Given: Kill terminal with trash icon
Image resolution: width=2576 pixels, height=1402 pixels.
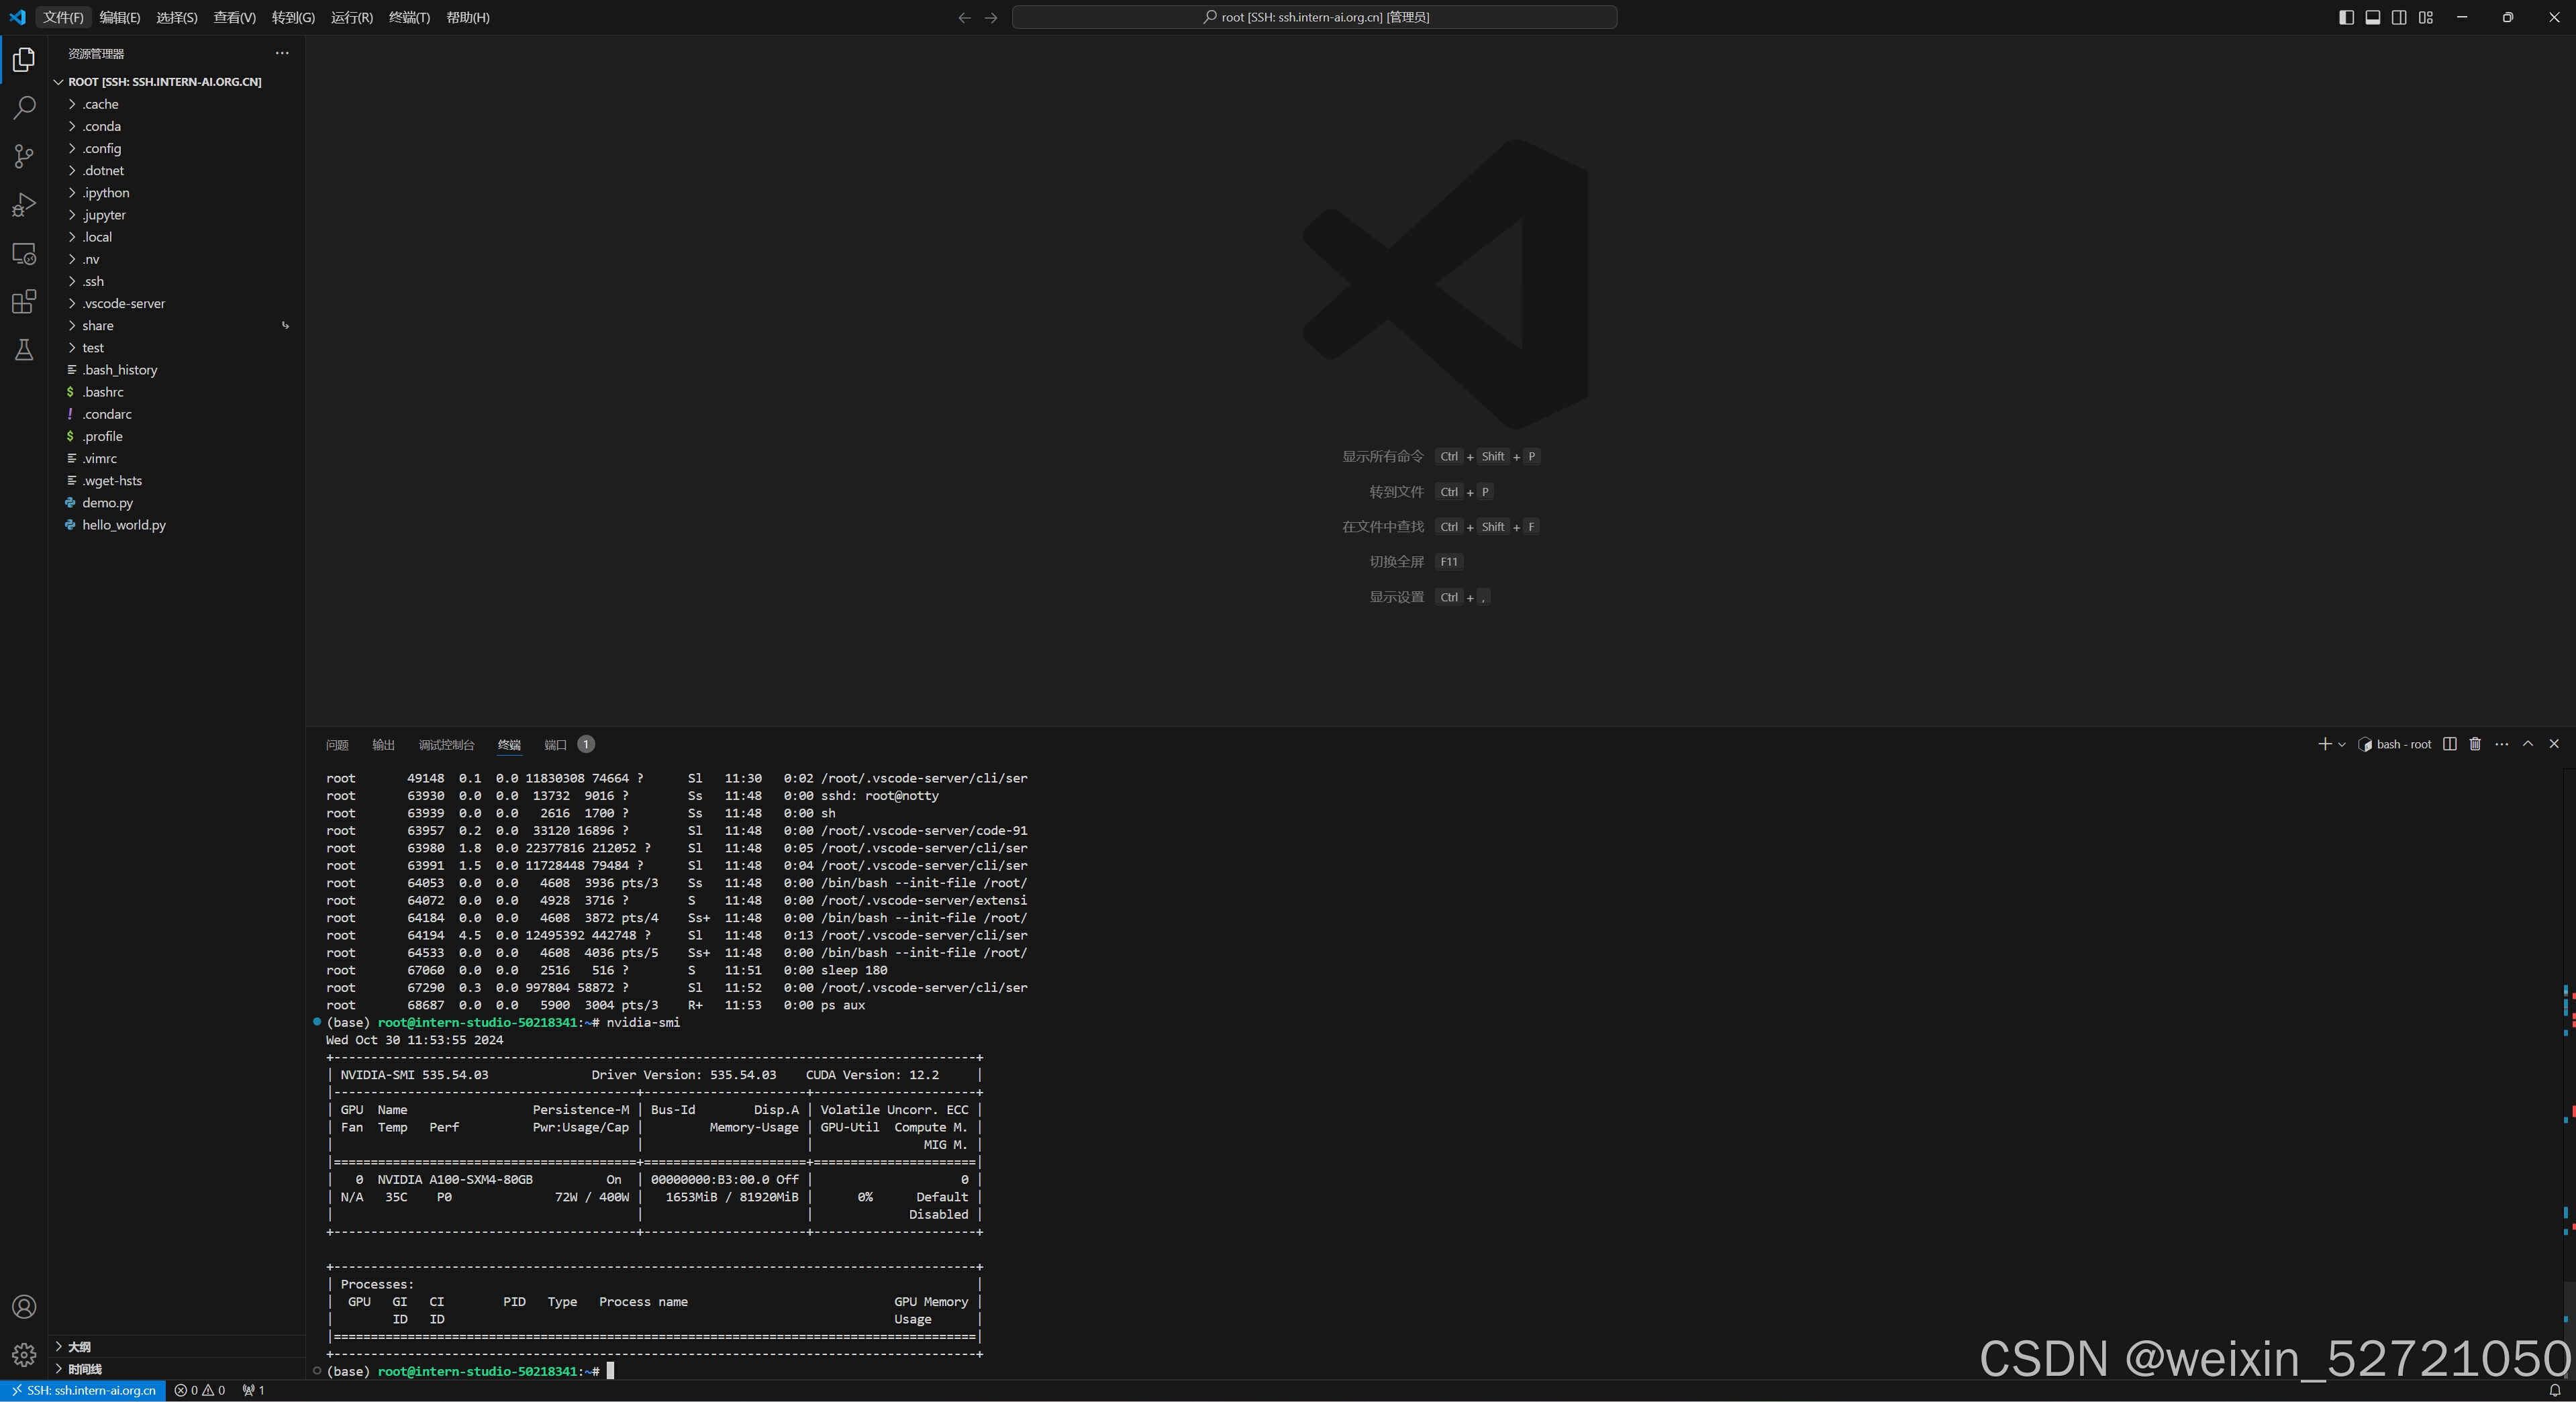Looking at the screenshot, I should click(2475, 744).
